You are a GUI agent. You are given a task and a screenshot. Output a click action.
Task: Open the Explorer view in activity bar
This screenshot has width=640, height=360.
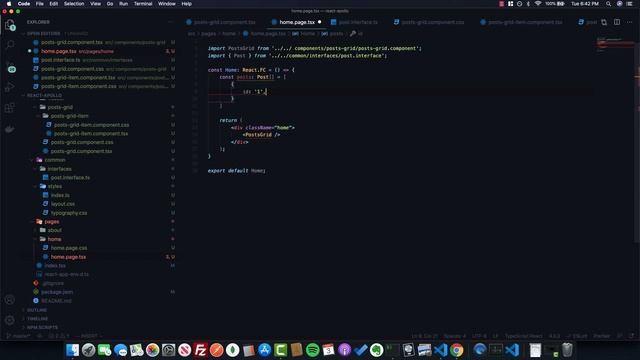[10, 25]
